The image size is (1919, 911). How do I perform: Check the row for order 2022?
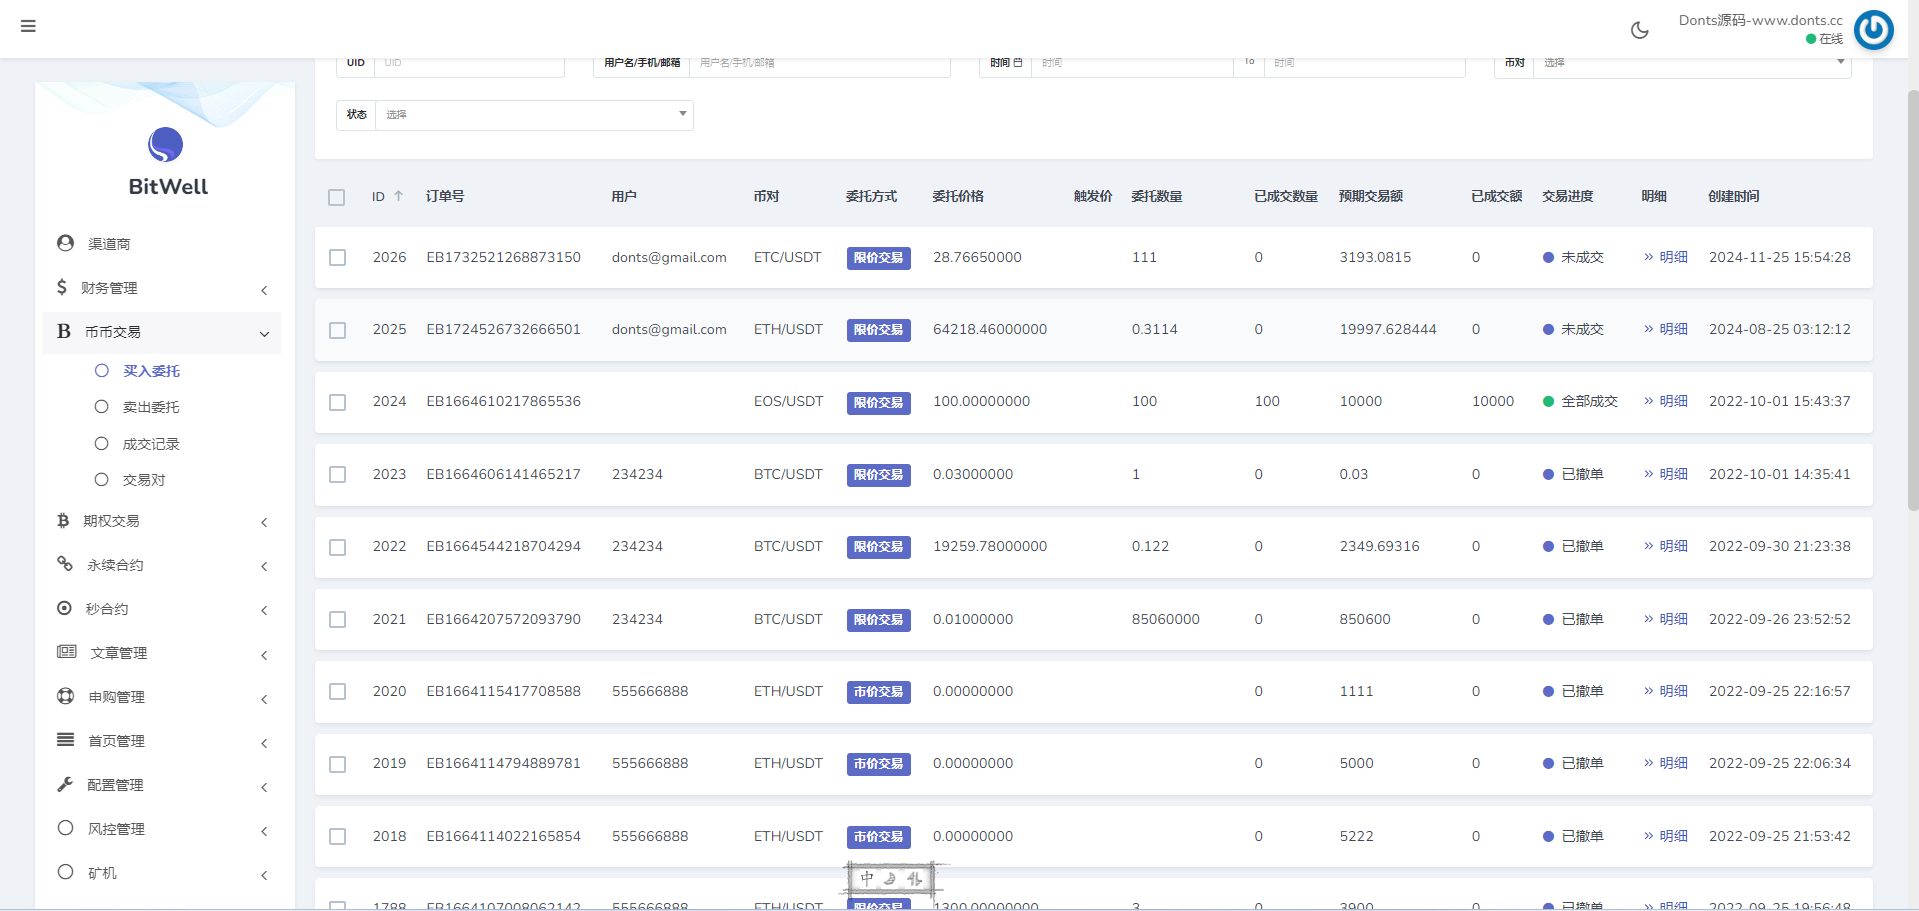[338, 547]
